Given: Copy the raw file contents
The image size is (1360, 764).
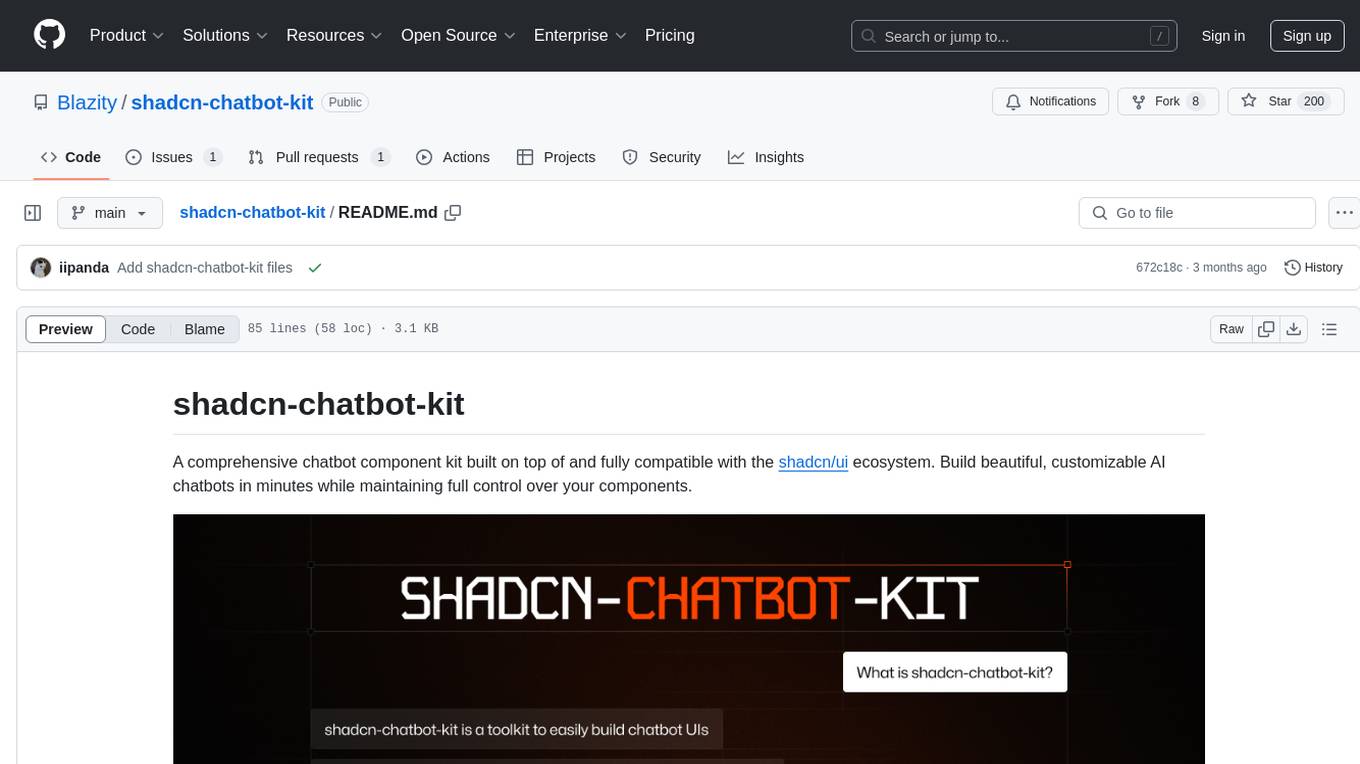Looking at the screenshot, I should pos(1266,329).
